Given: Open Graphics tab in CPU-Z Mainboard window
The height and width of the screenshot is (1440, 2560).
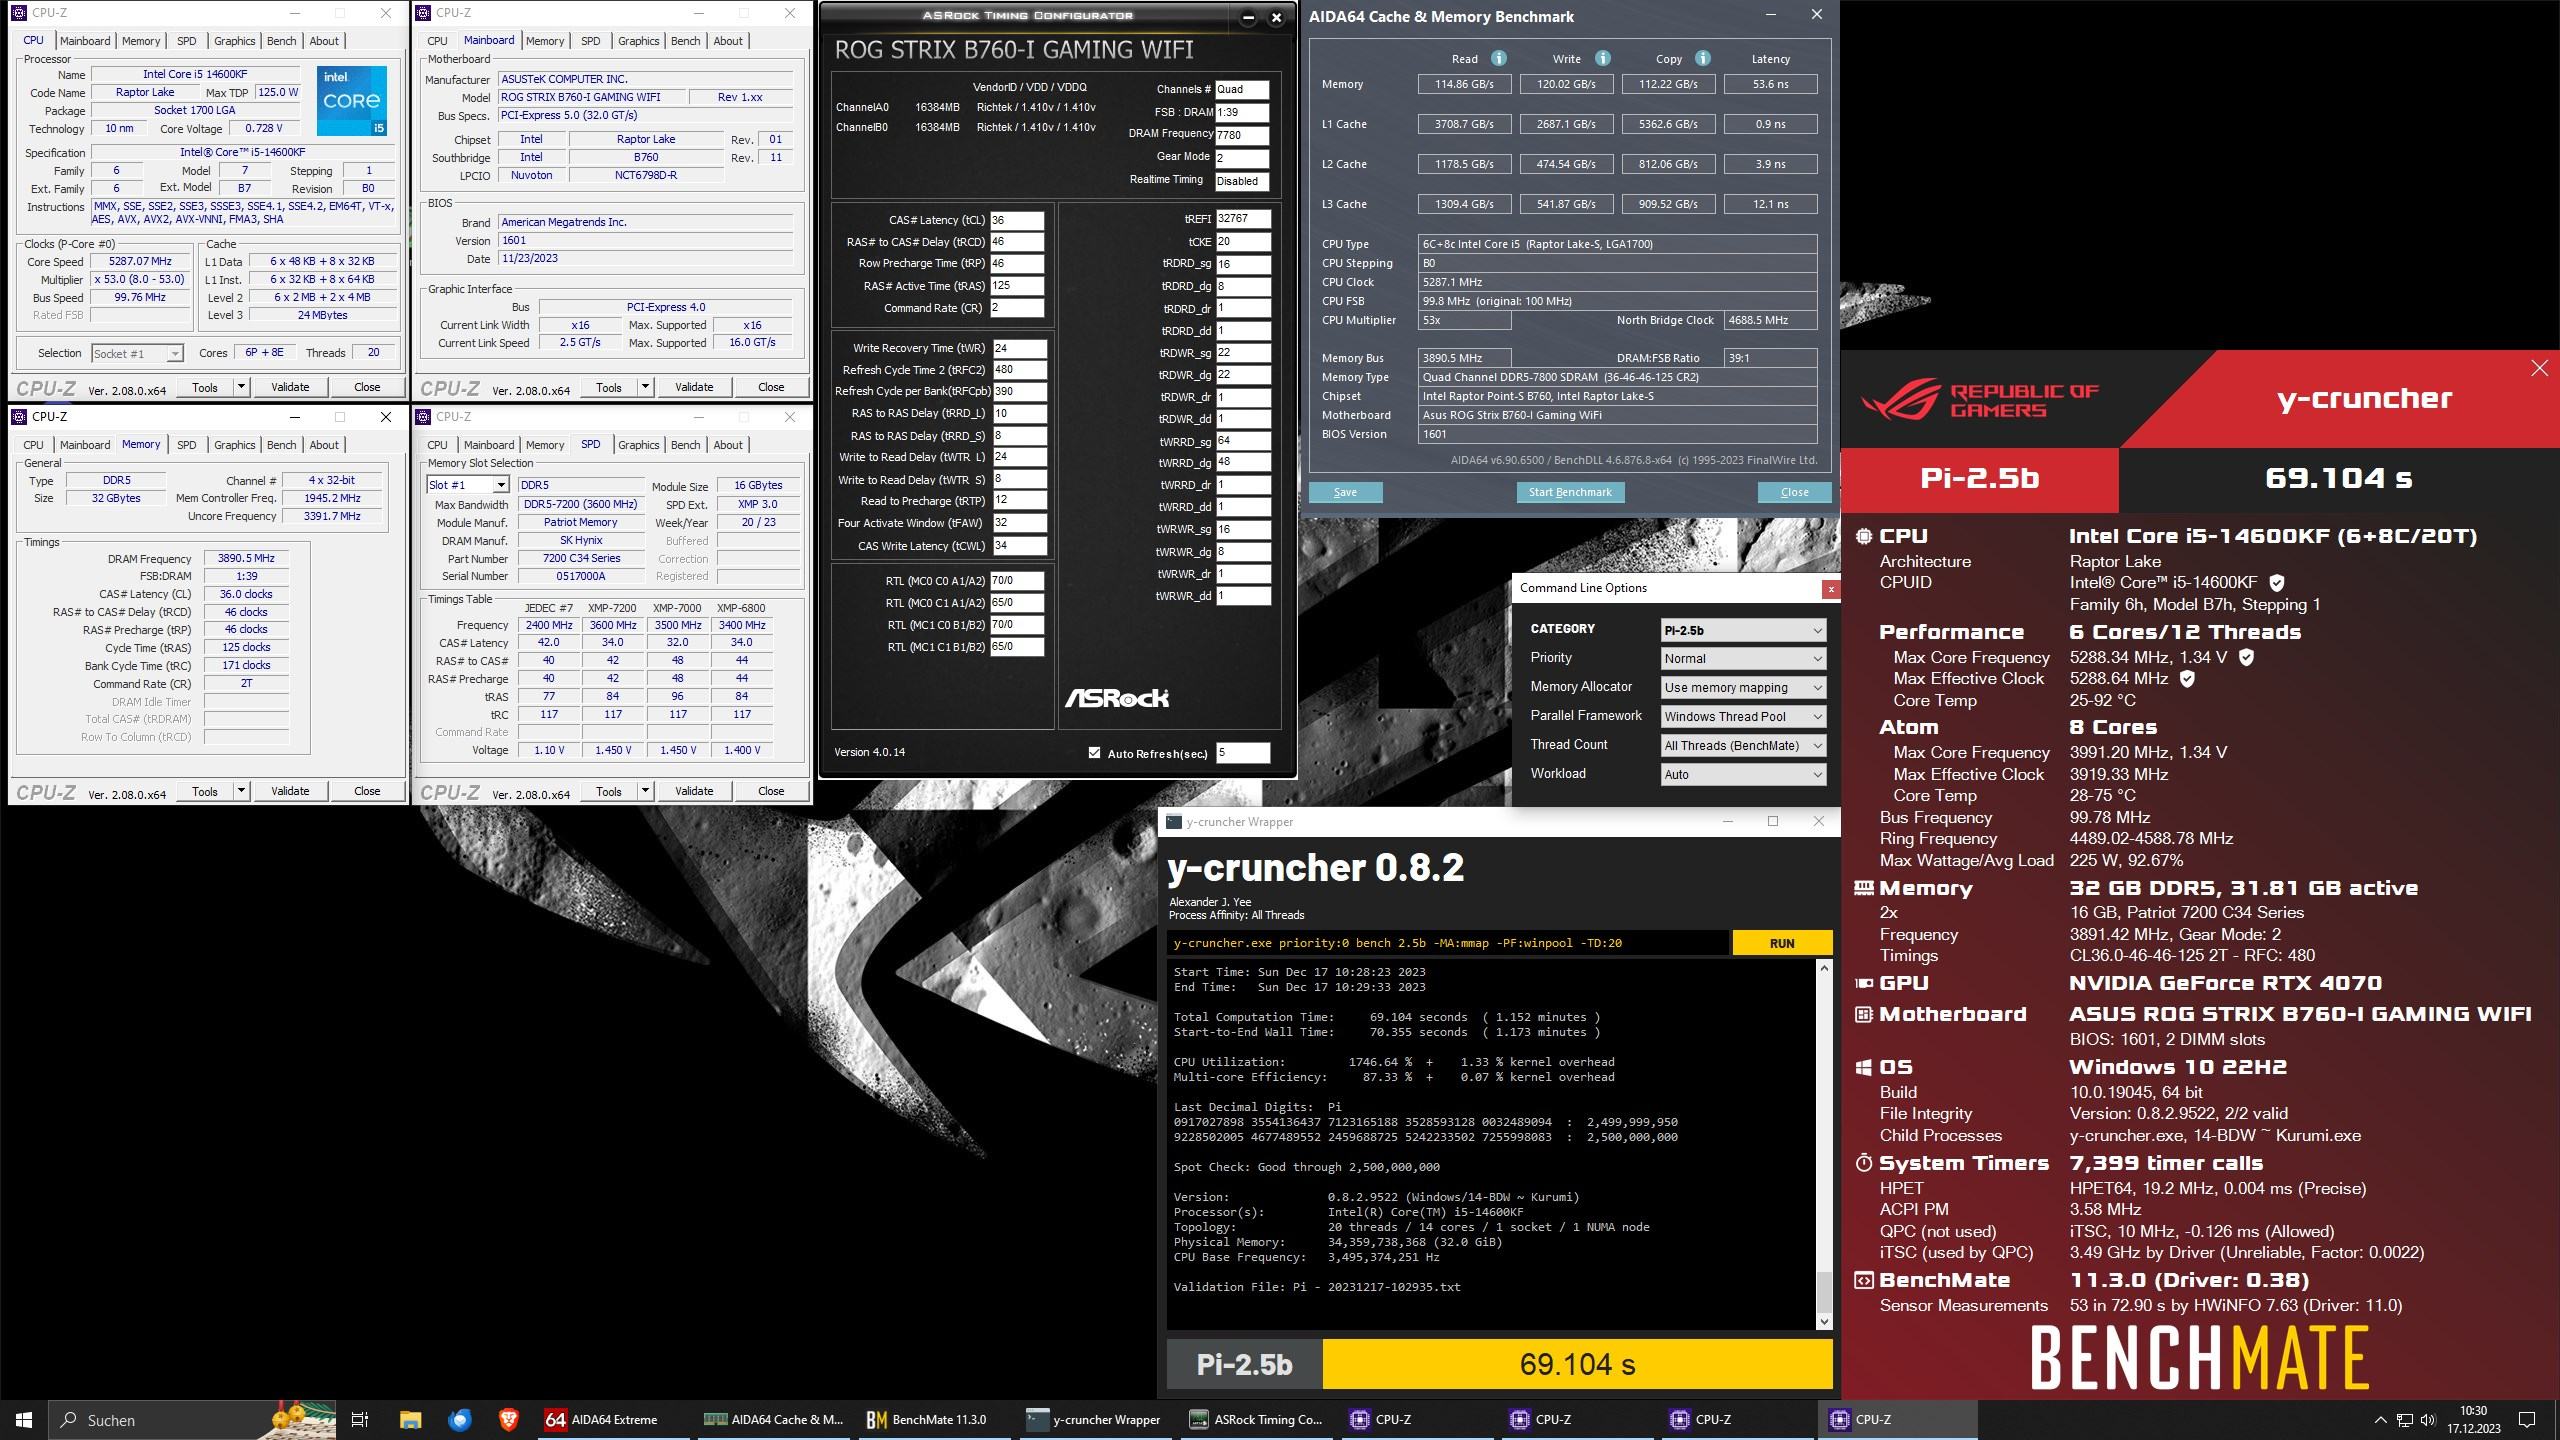Looking at the screenshot, I should (638, 41).
